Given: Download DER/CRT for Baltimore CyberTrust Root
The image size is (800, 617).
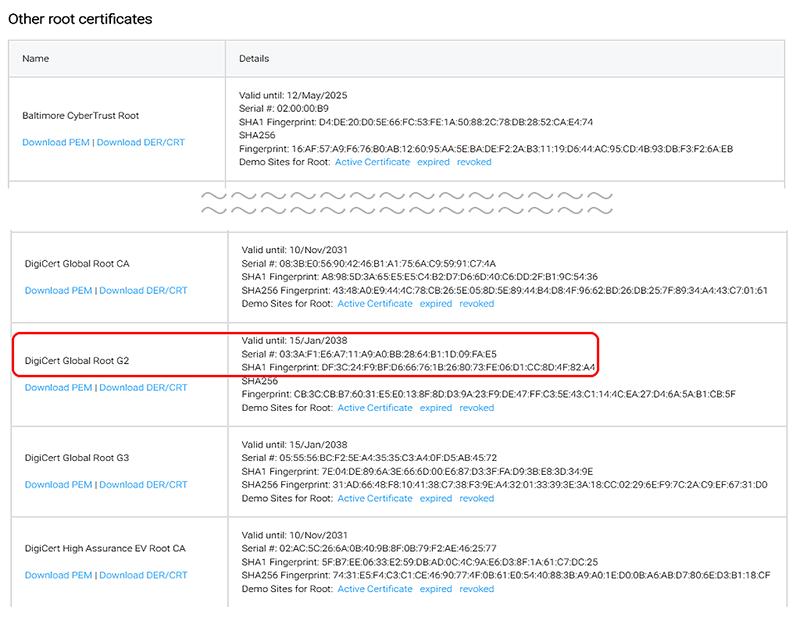Looking at the screenshot, I should tap(141, 142).
